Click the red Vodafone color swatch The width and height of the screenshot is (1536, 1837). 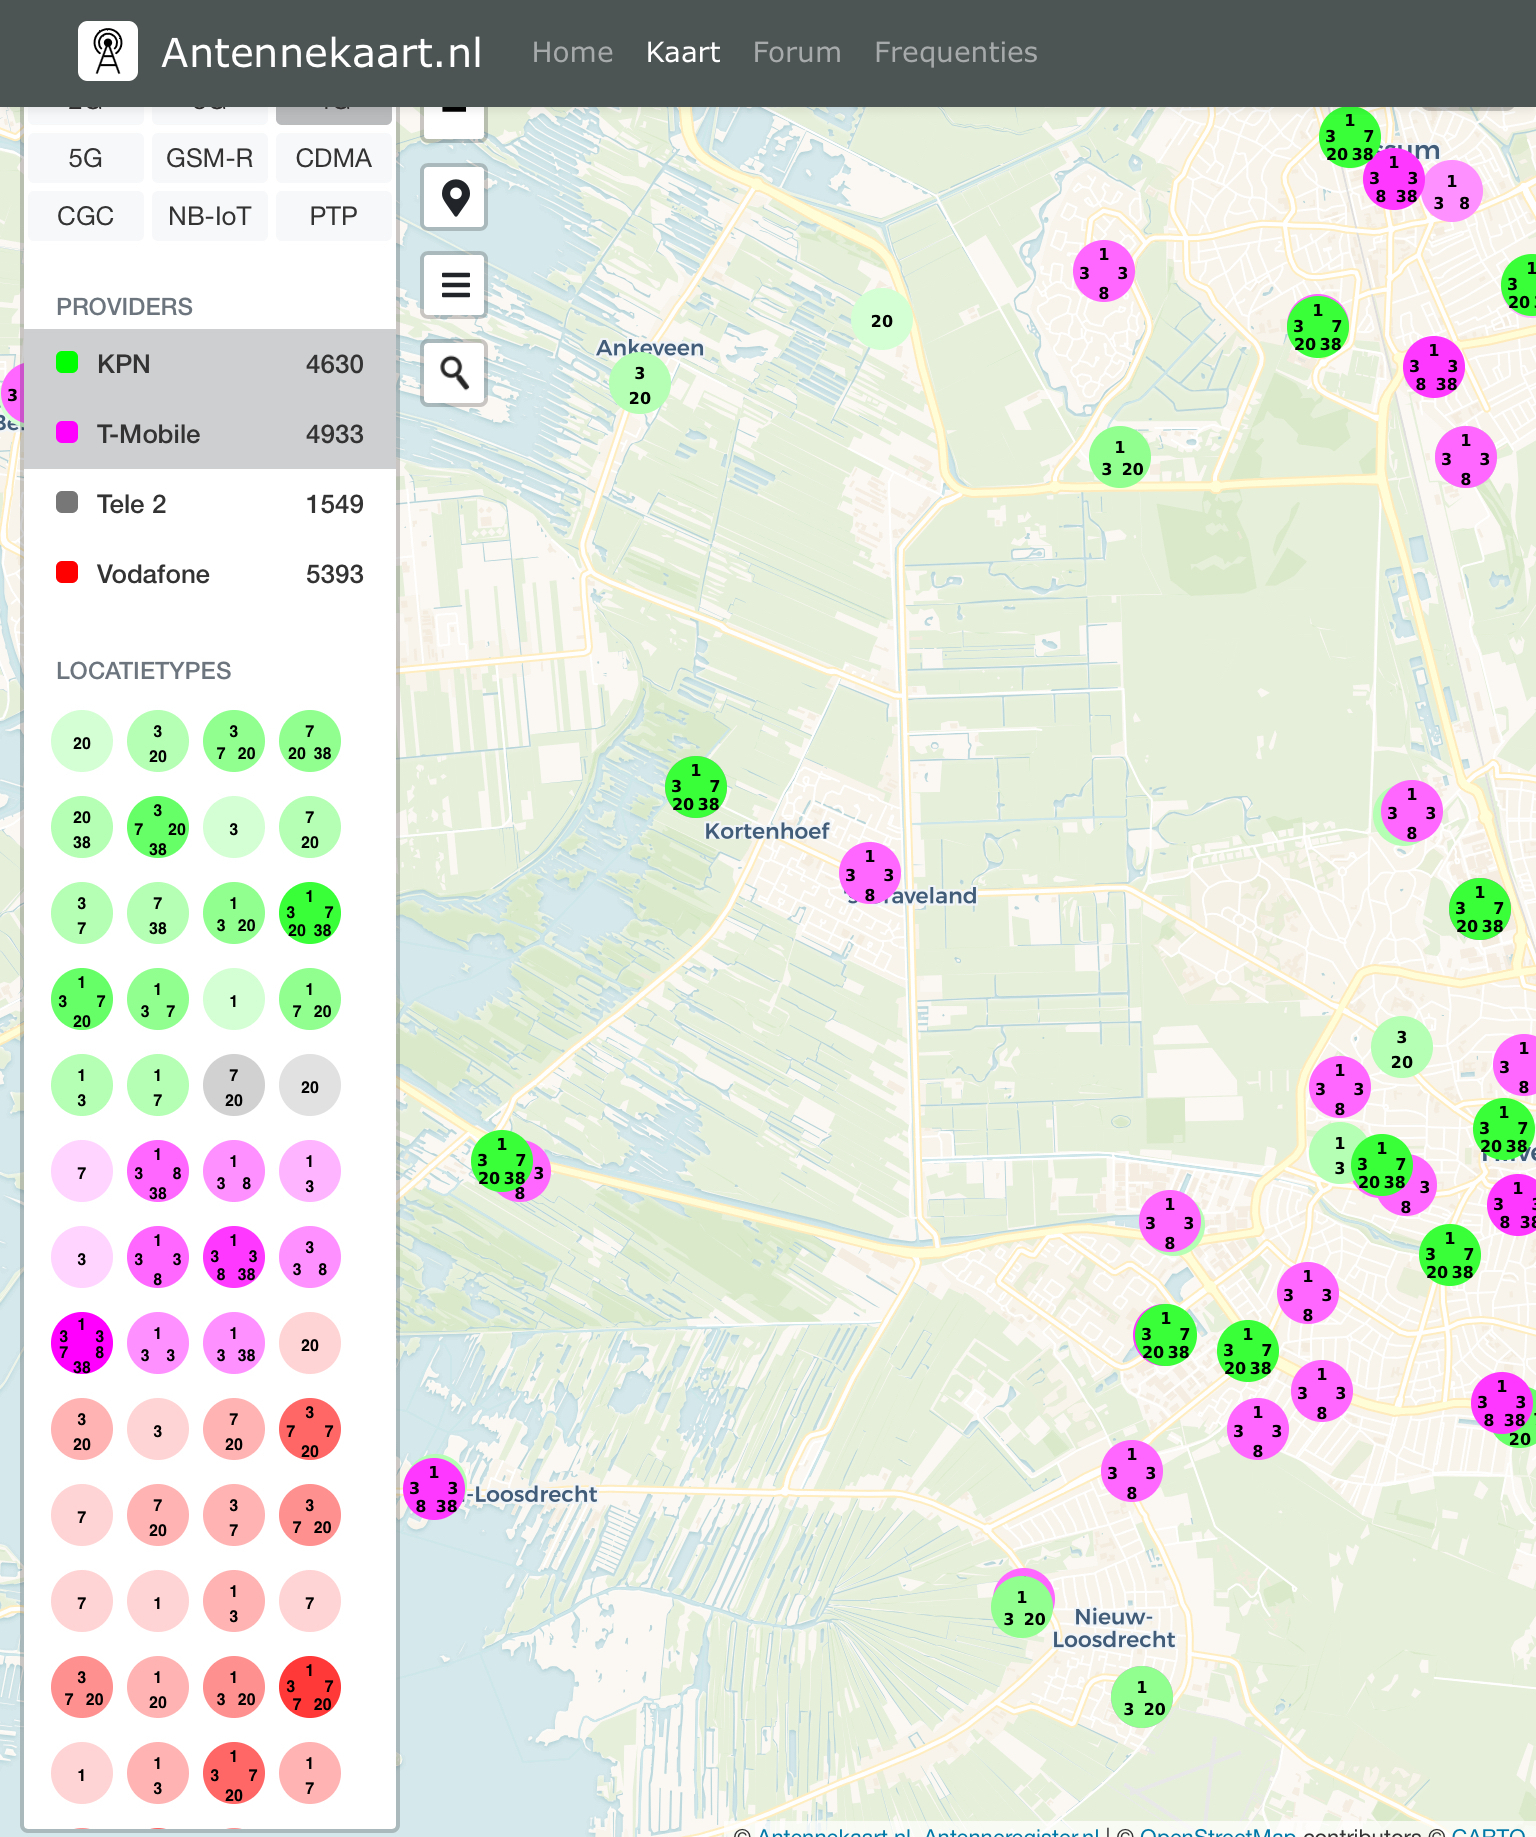67,572
